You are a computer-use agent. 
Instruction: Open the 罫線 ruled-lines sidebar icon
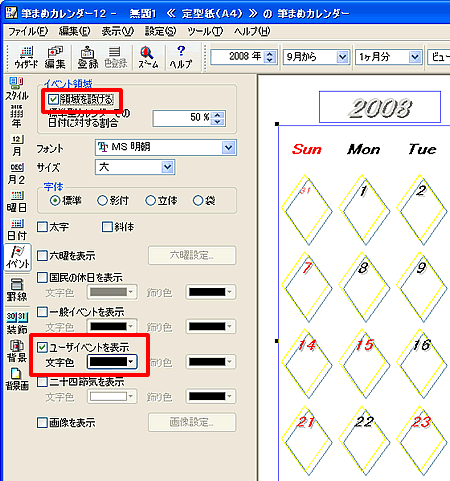(17, 290)
